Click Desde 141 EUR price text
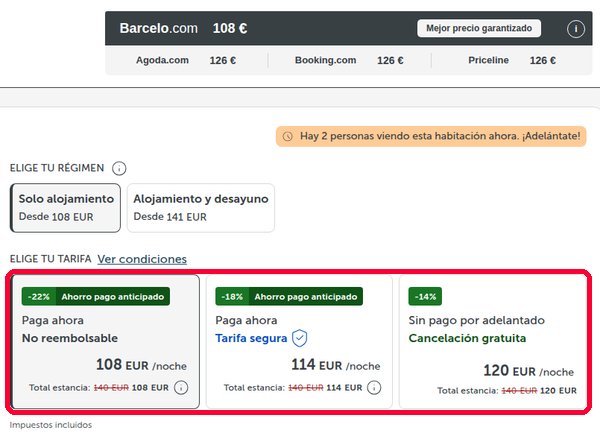The height and width of the screenshot is (436, 600). click(x=170, y=217)
